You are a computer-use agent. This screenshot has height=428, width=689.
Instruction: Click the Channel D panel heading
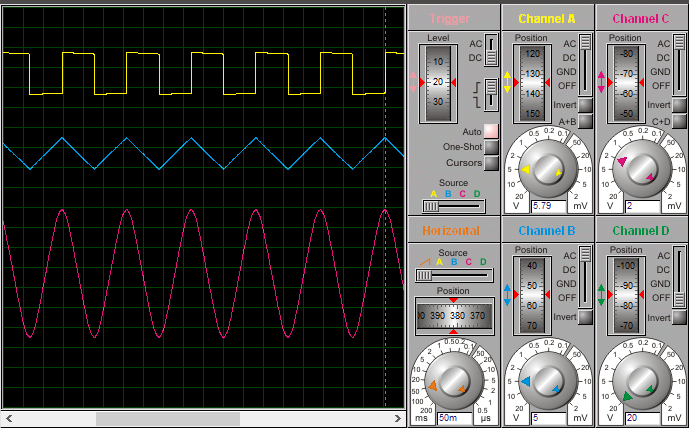pos(641,231)
